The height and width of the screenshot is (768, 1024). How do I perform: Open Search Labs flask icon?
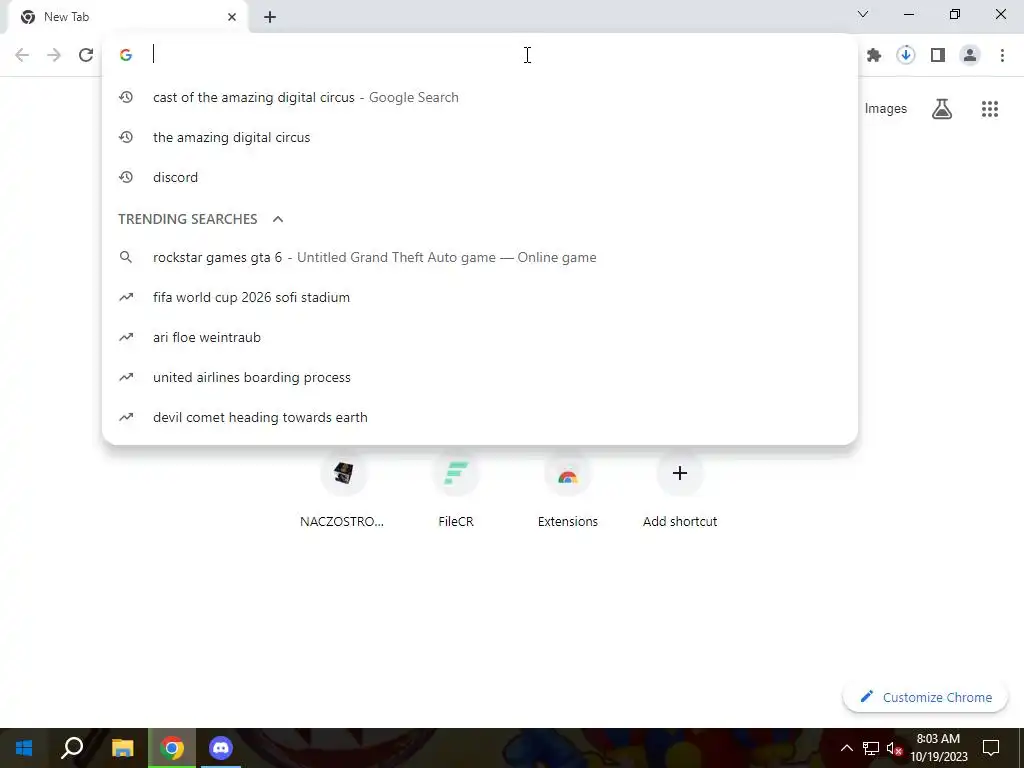click(x=942, y=108)
